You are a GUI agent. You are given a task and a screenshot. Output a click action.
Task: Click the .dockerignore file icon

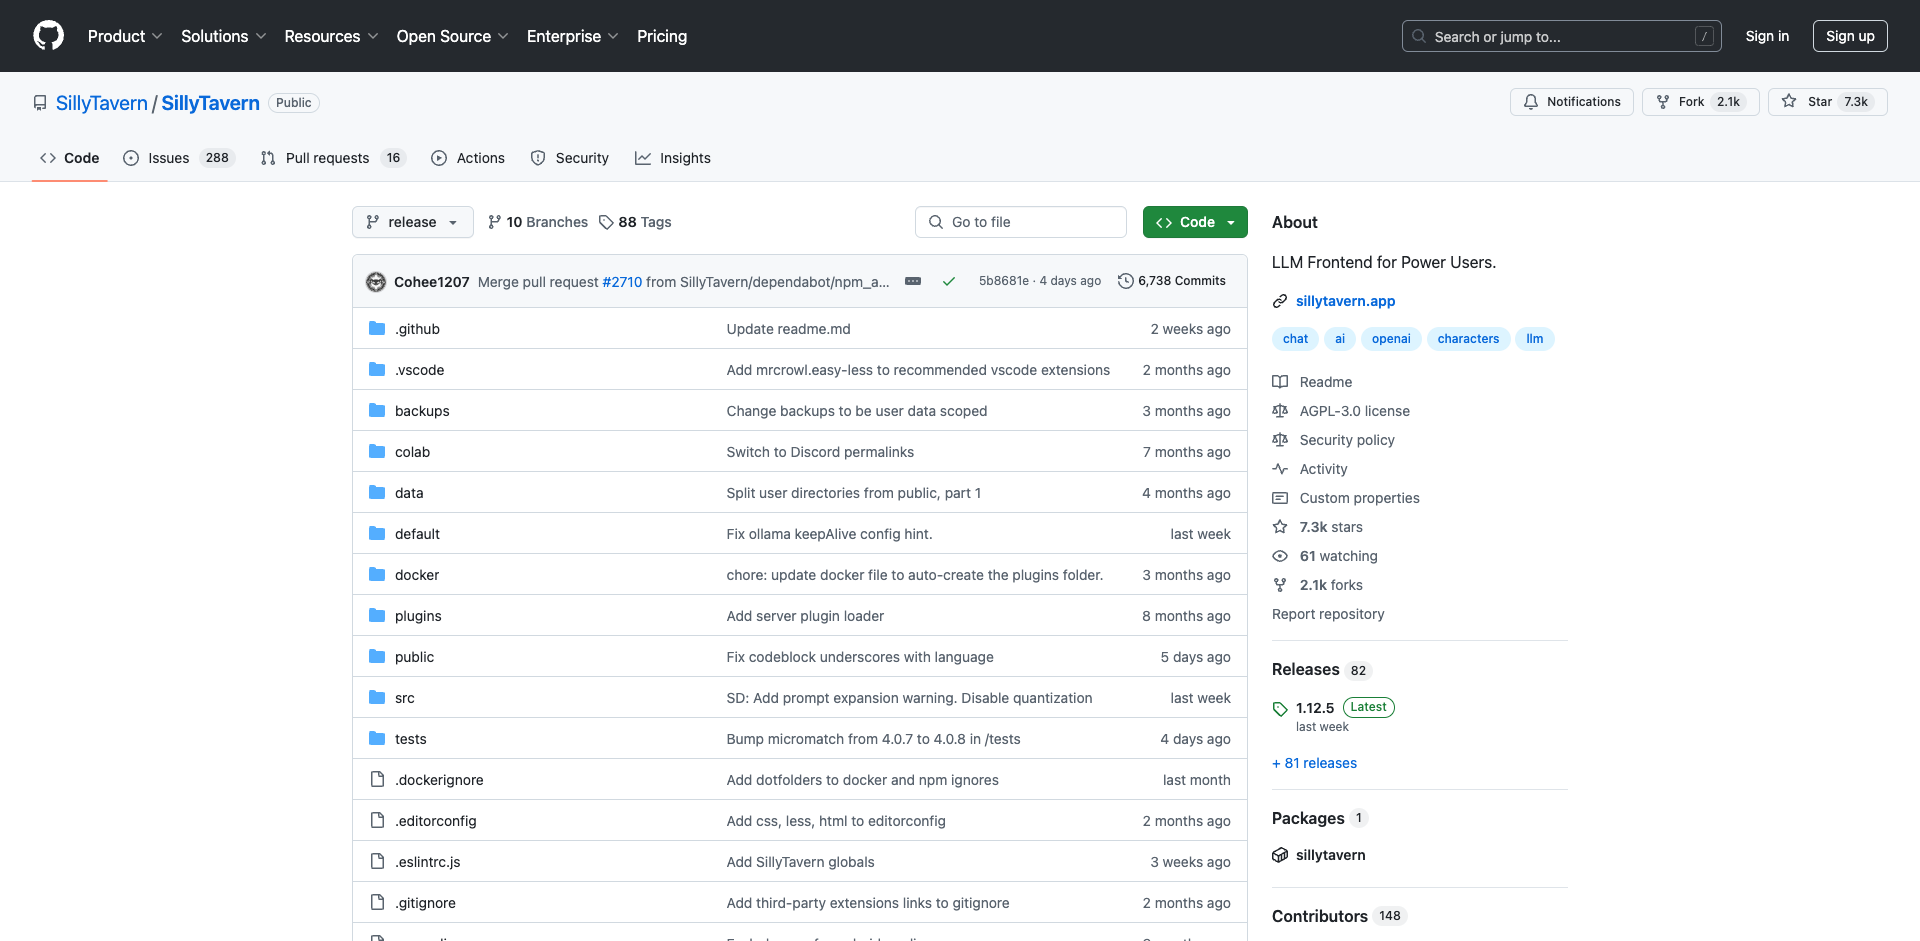[x=377, y=780]
